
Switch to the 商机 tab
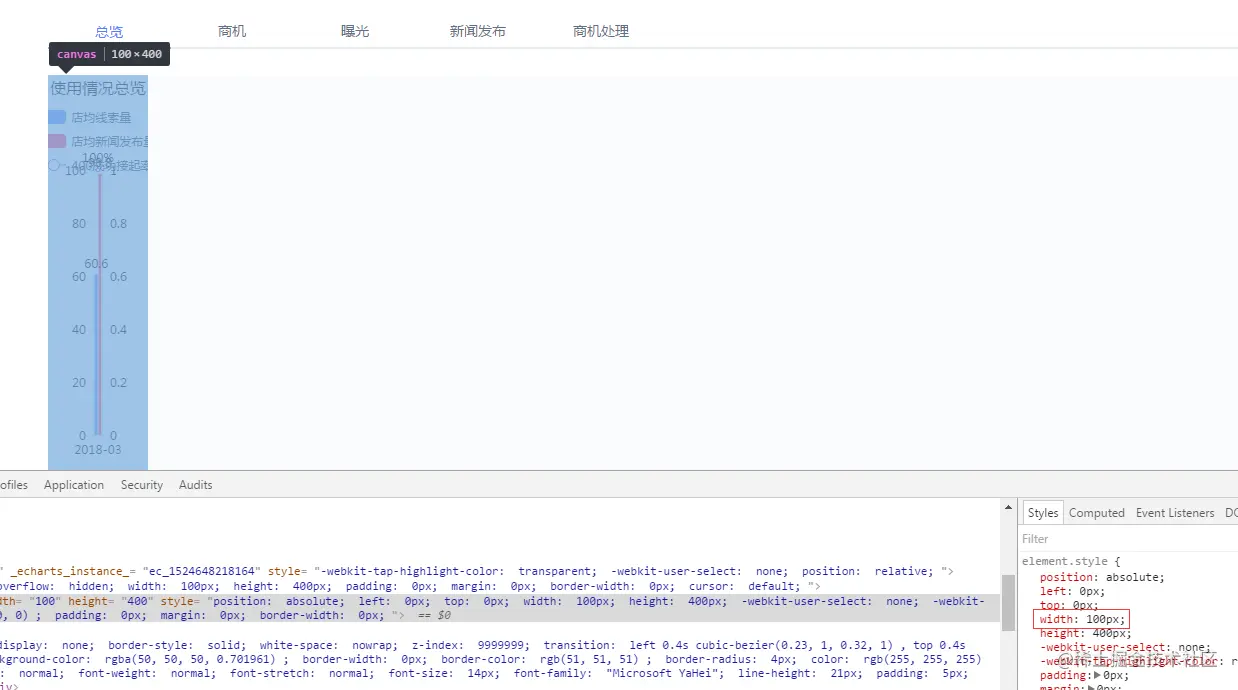pyautogui.click(x=232, y=31)
